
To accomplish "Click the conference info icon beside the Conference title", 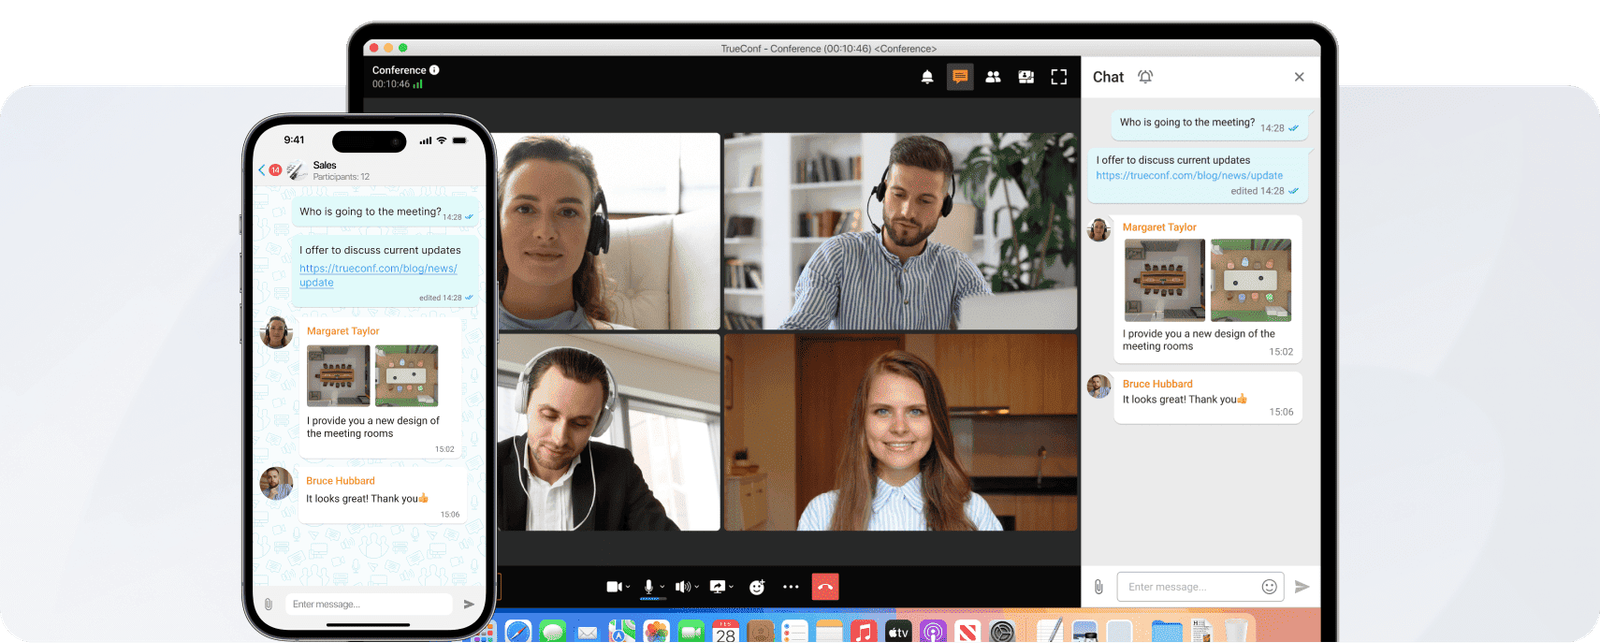I will pos(434,70).
